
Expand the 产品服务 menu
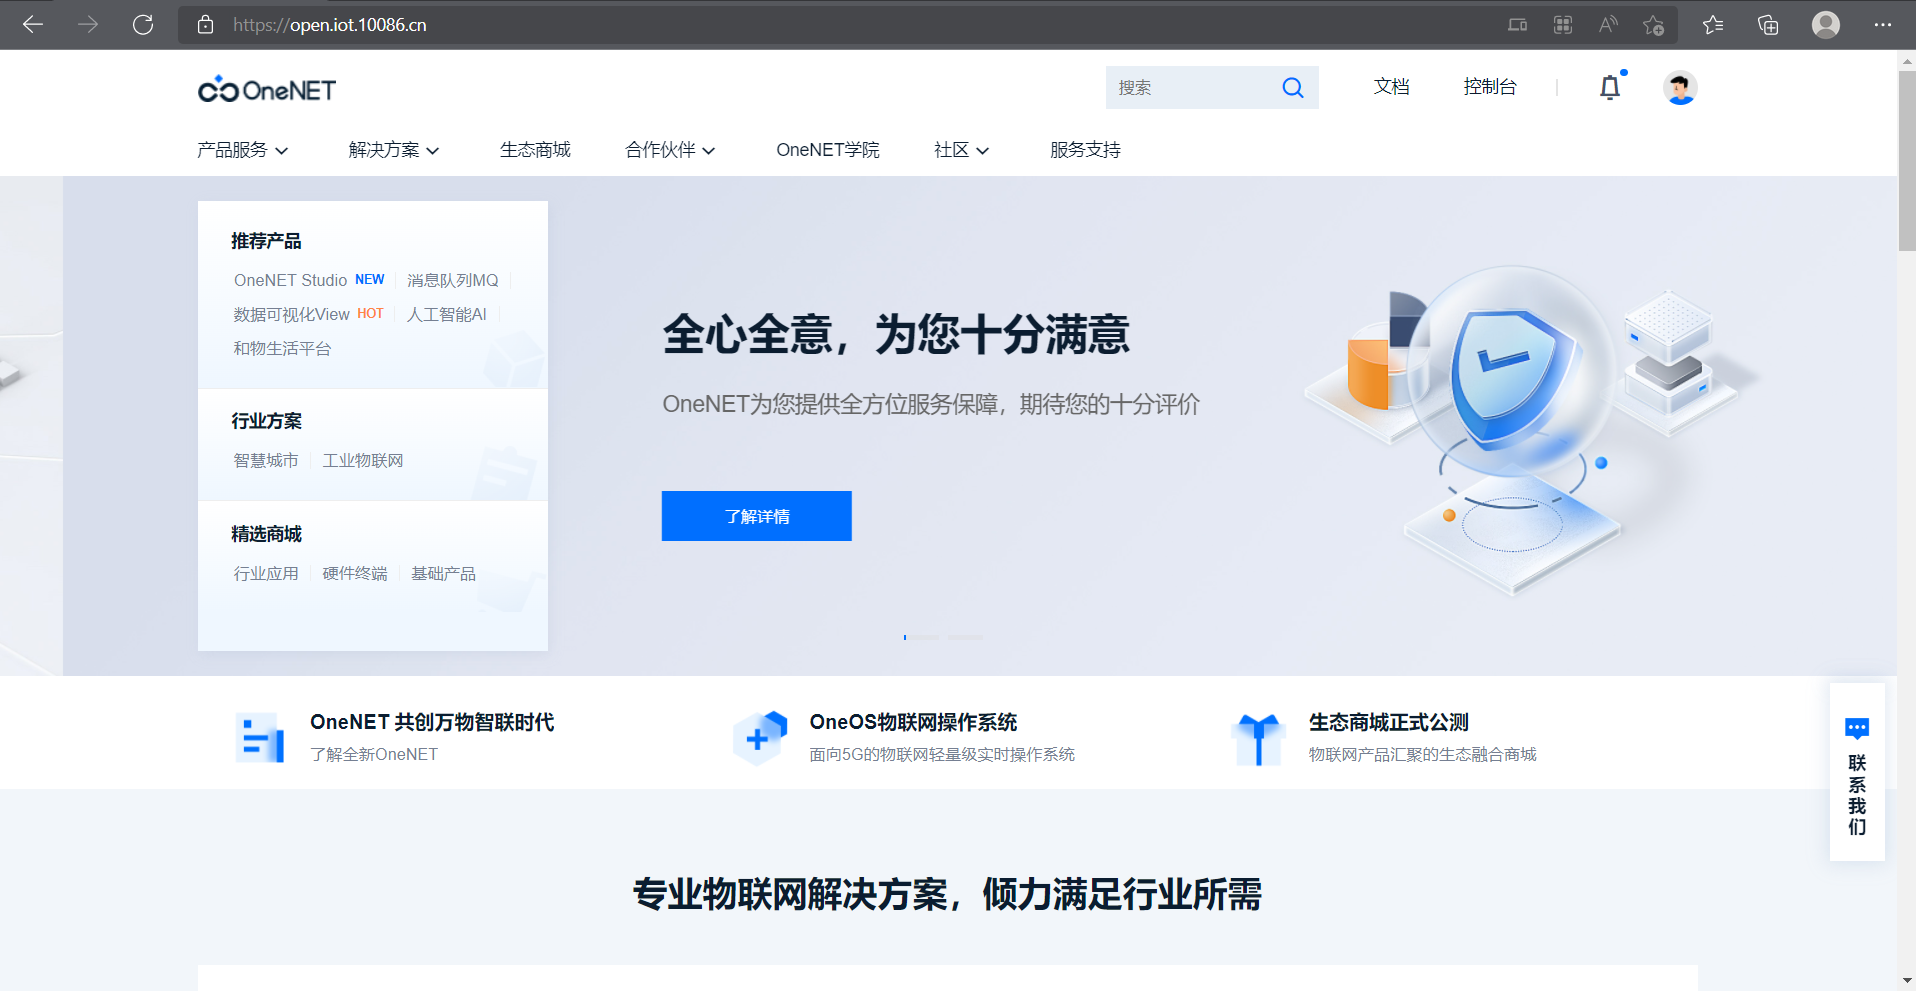(x=242, y=150)
